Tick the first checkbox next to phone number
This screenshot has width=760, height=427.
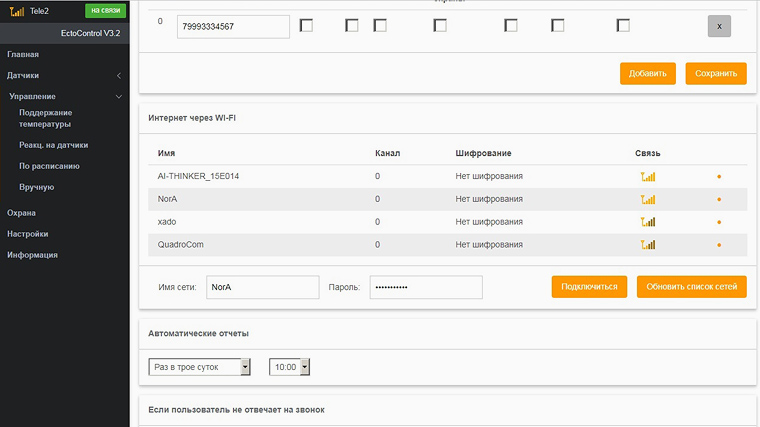[x=306, y=26]
